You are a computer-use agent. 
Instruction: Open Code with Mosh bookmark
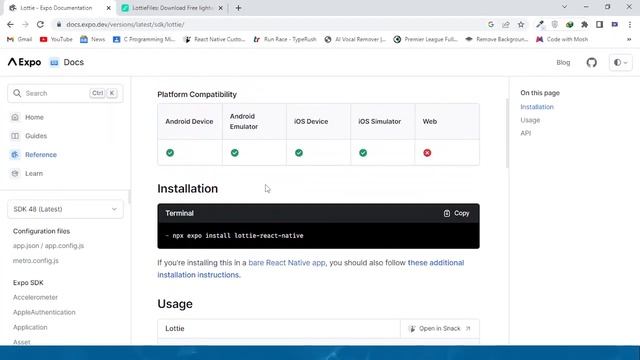pos(562,39)
